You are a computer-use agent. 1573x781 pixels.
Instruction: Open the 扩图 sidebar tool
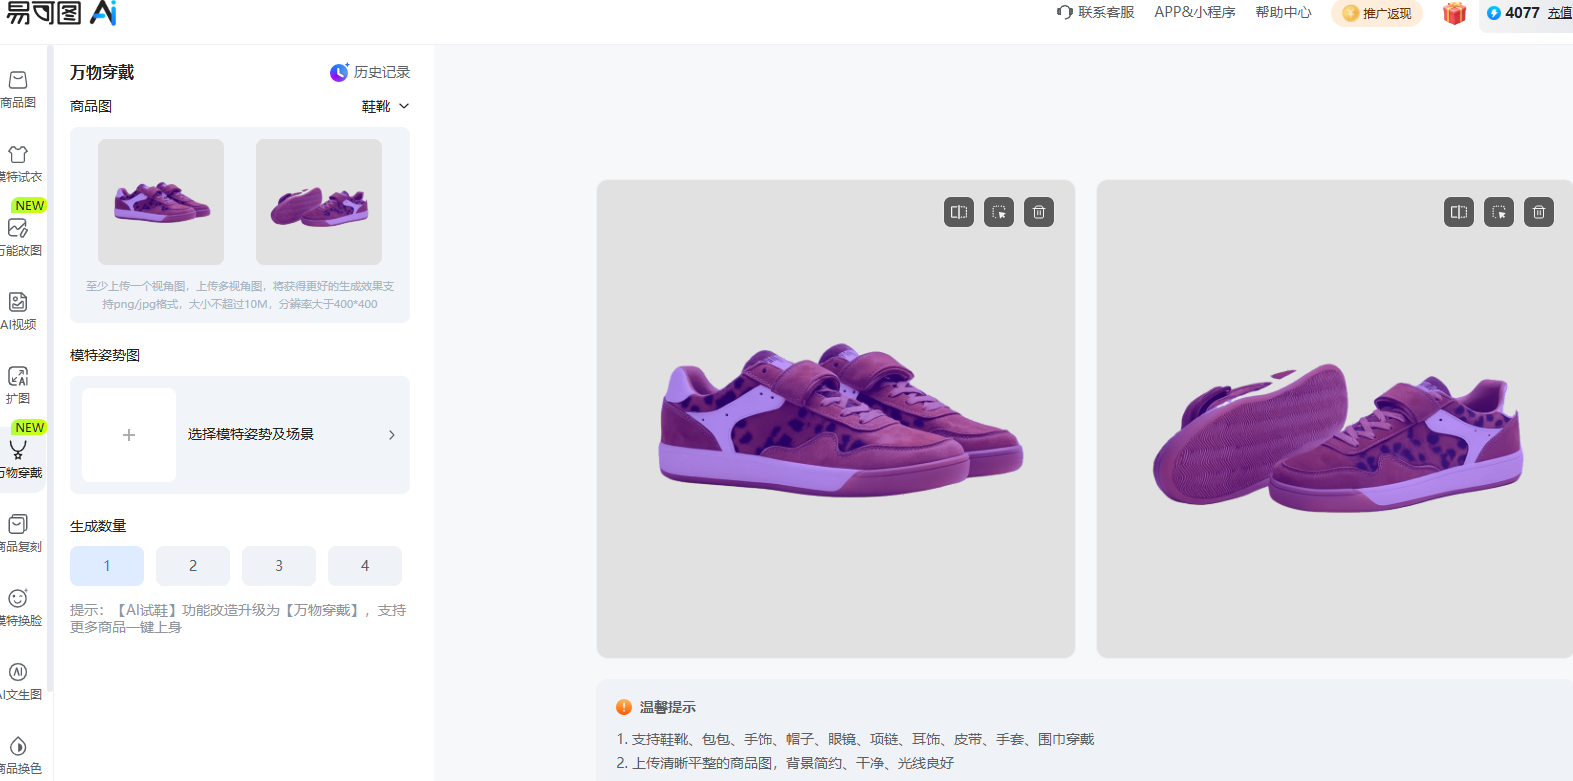click(x=18, y=385)
